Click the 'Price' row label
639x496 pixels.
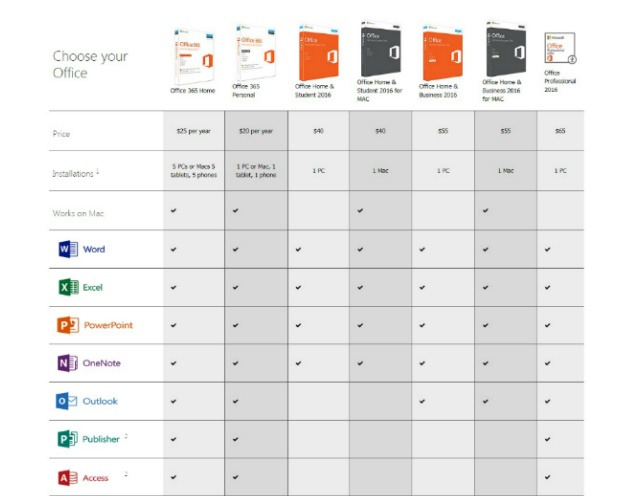pos(61,134)
